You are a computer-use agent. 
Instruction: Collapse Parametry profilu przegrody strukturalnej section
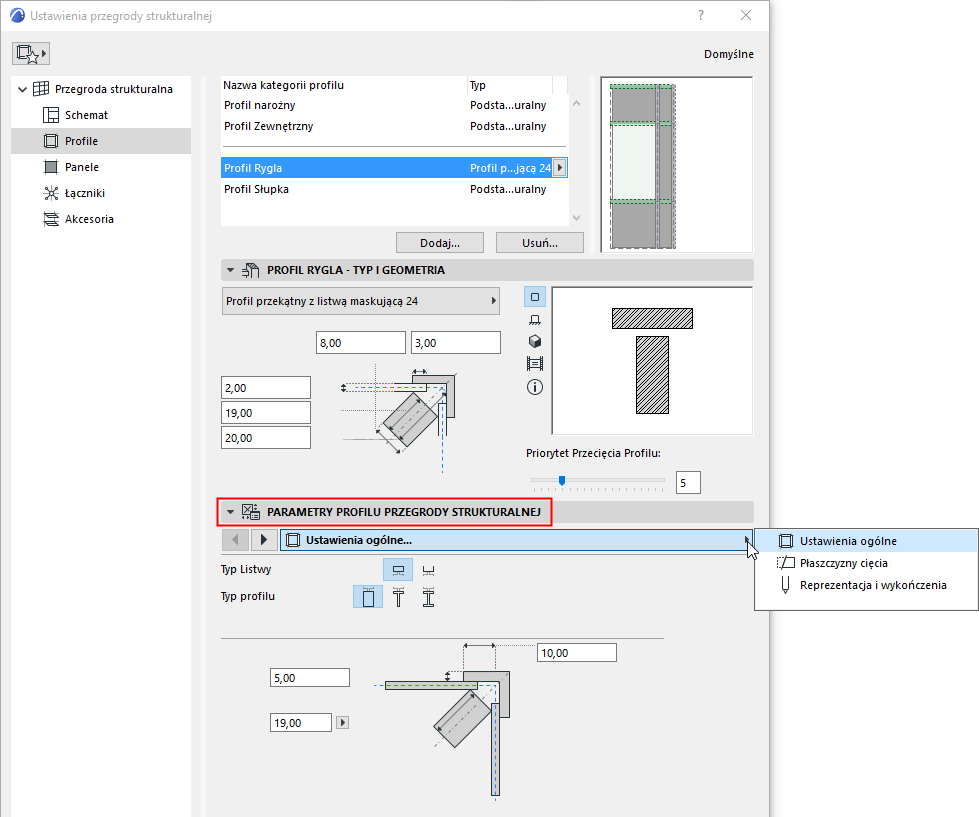tap(230, 512)
